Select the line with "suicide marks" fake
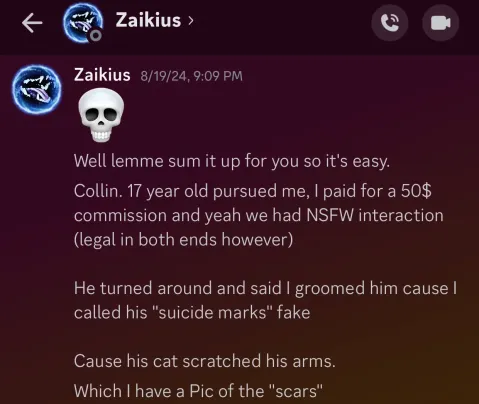Image resolution: width=479 pixels, height=404 pixels. pos(192,312)
